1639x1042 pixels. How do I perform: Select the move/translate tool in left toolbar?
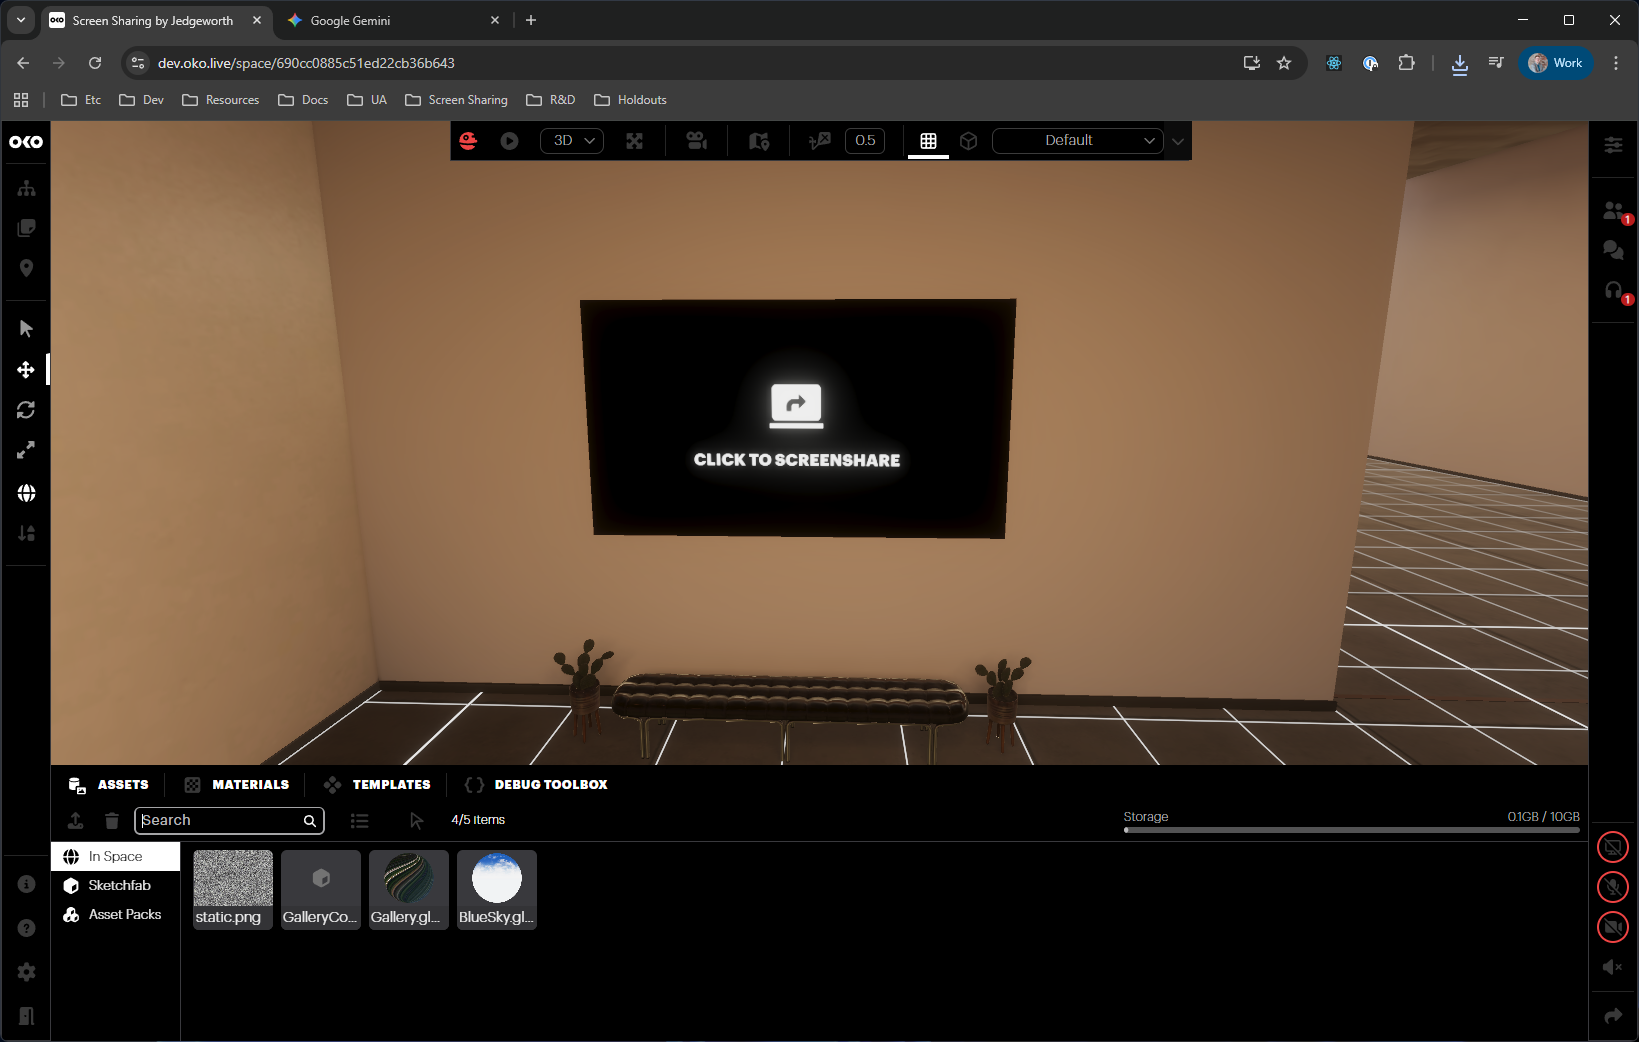pyautogui.click(x=26, y=370)
